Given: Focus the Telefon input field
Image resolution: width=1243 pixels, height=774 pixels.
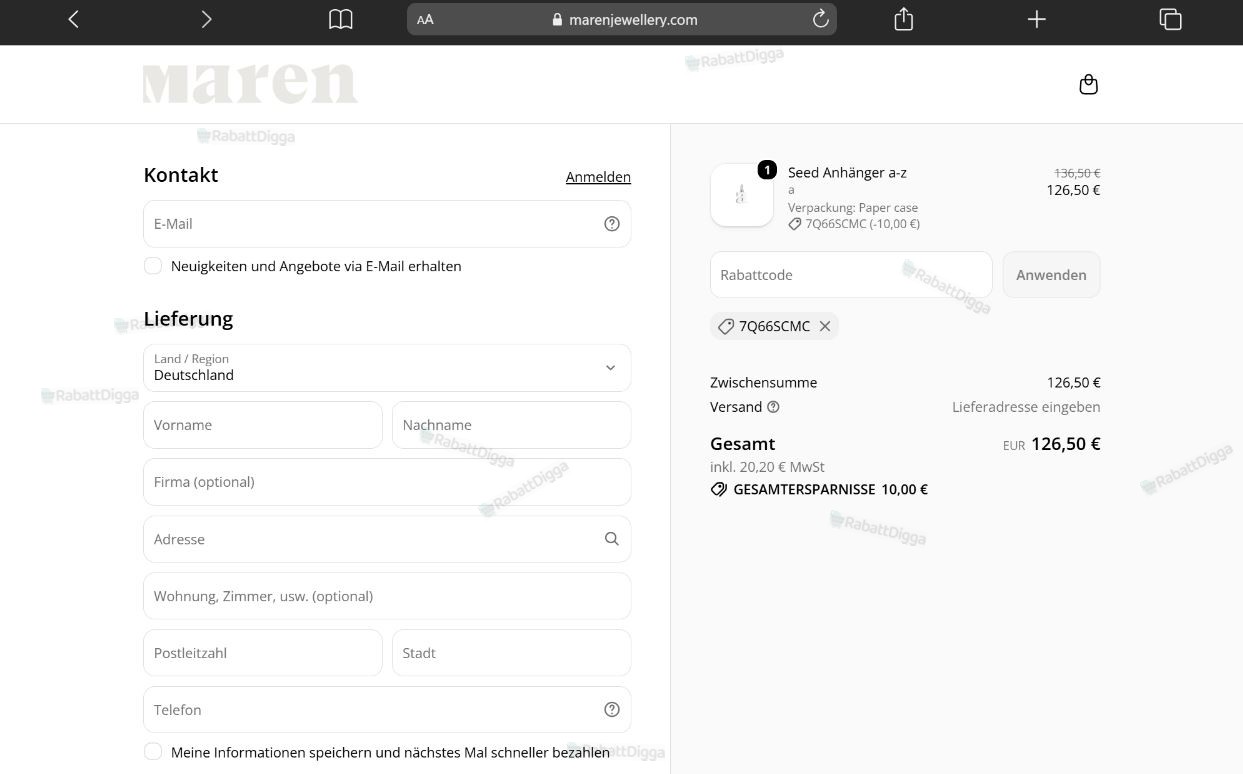Looking at the screenshot, I should pos(387,710).
